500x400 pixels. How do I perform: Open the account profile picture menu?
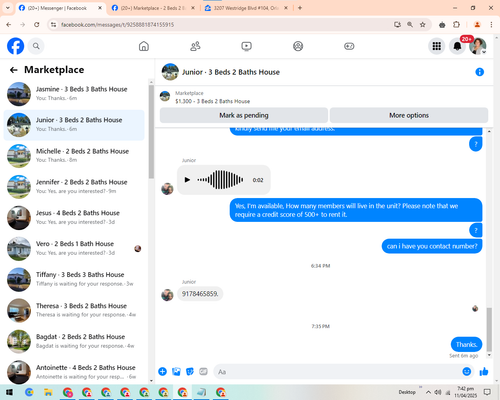478,46
